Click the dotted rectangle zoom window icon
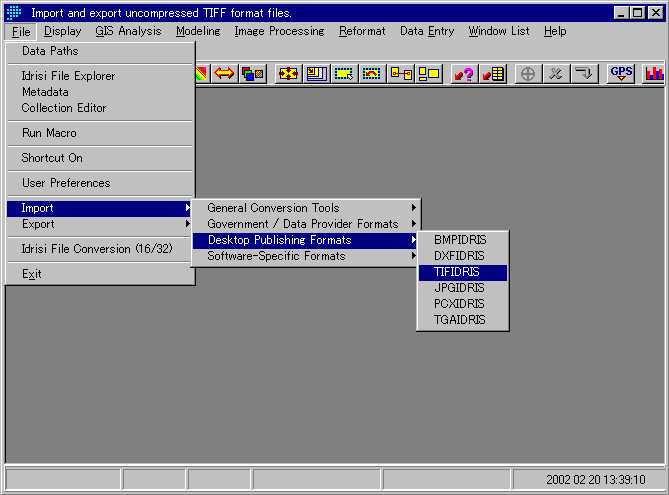 (344, 74)
